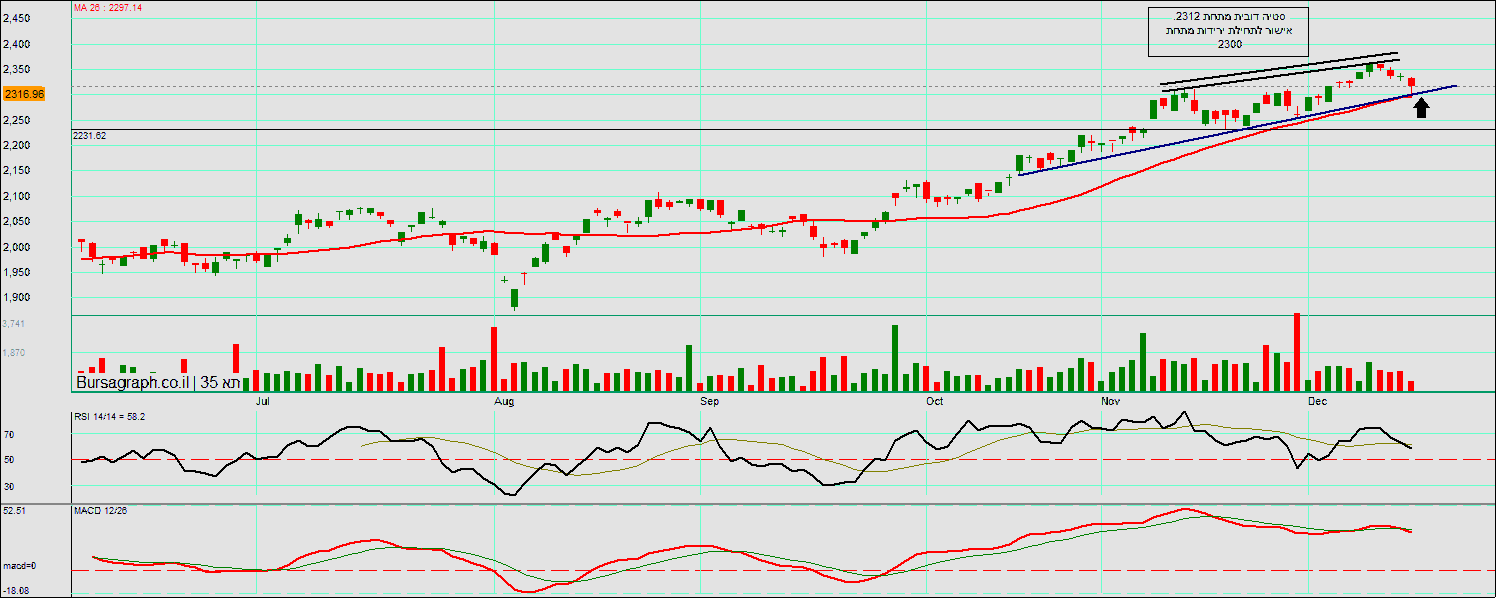Select the macd=0 baseline label

[x=19, y=567]
